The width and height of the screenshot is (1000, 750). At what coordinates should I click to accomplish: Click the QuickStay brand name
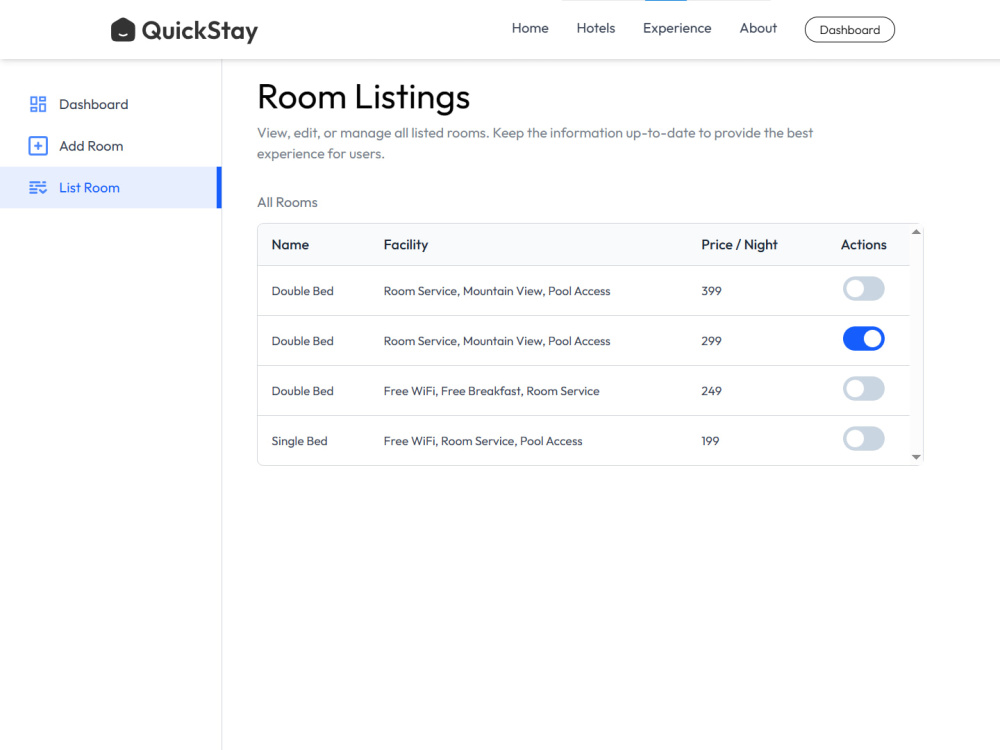tap(200, 31)
